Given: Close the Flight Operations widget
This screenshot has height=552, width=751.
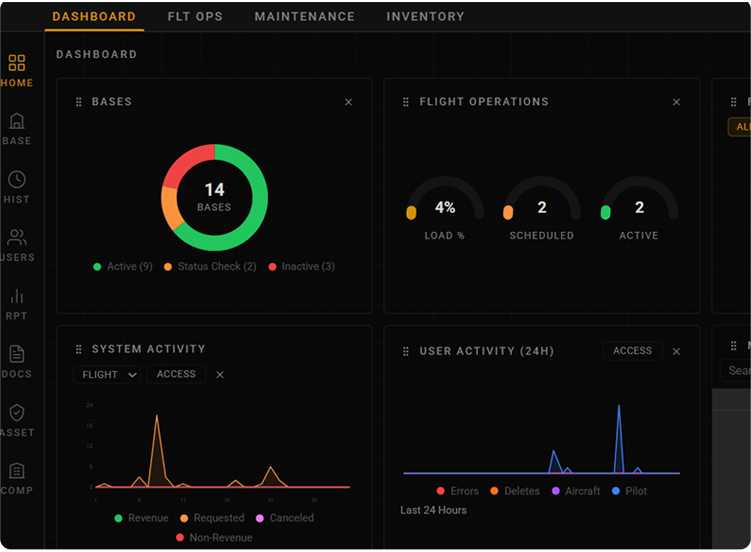Looking at the screenshot, I should click(x=676, y=102).
